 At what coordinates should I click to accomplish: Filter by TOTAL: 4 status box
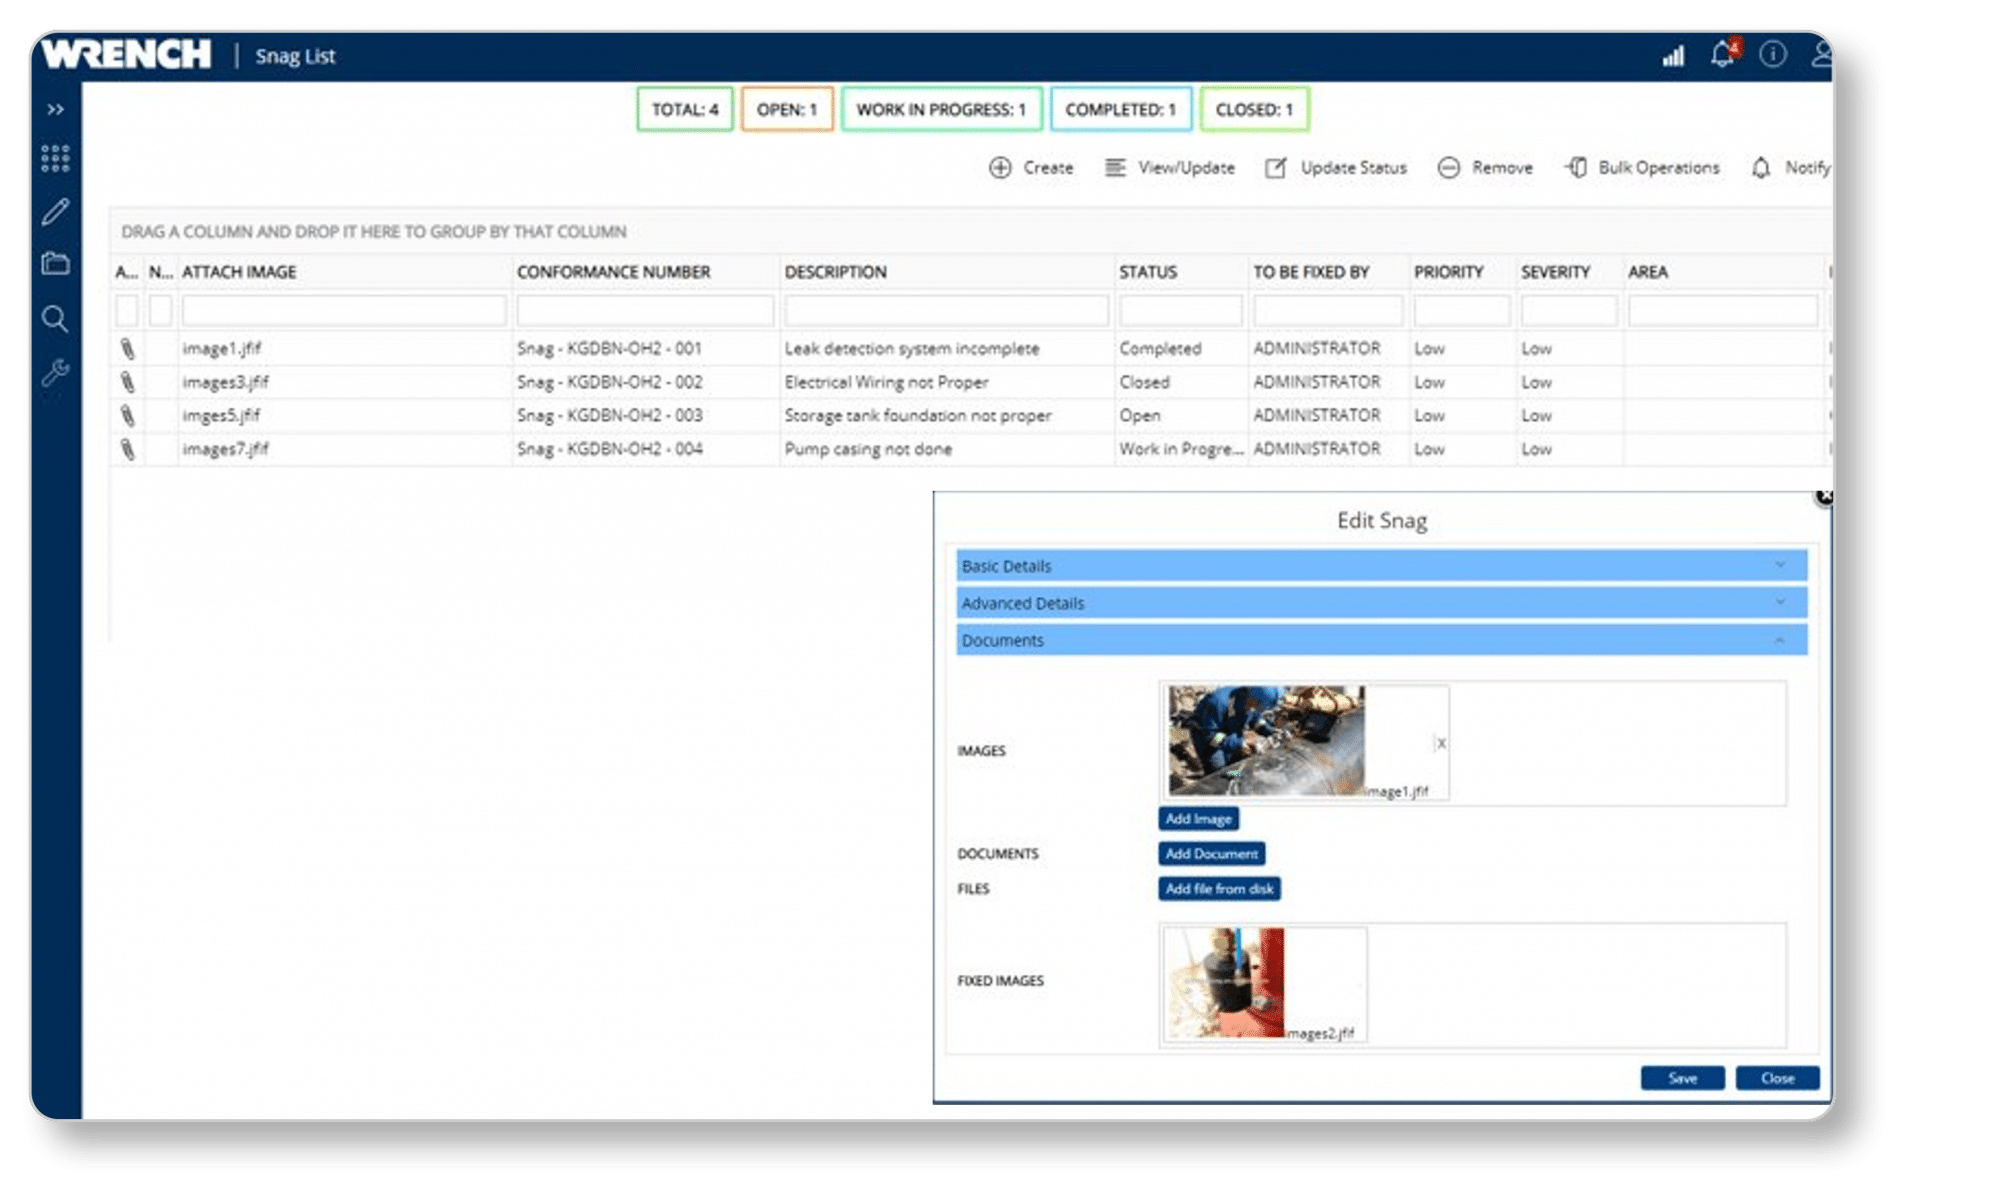(x=685, y=109)
